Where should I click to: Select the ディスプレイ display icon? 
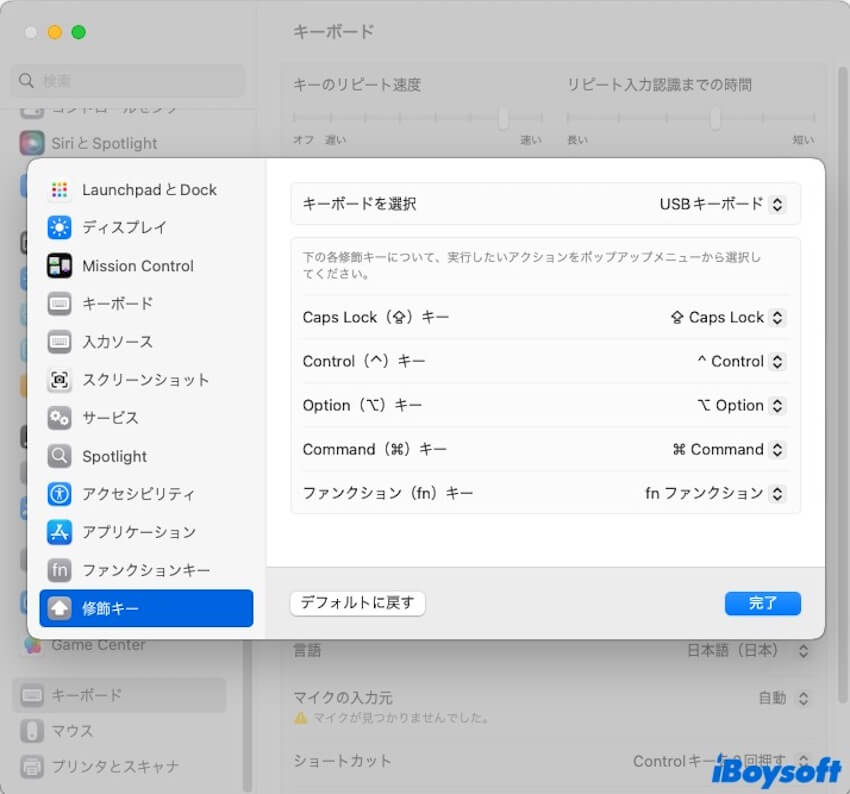click(59, 228)
